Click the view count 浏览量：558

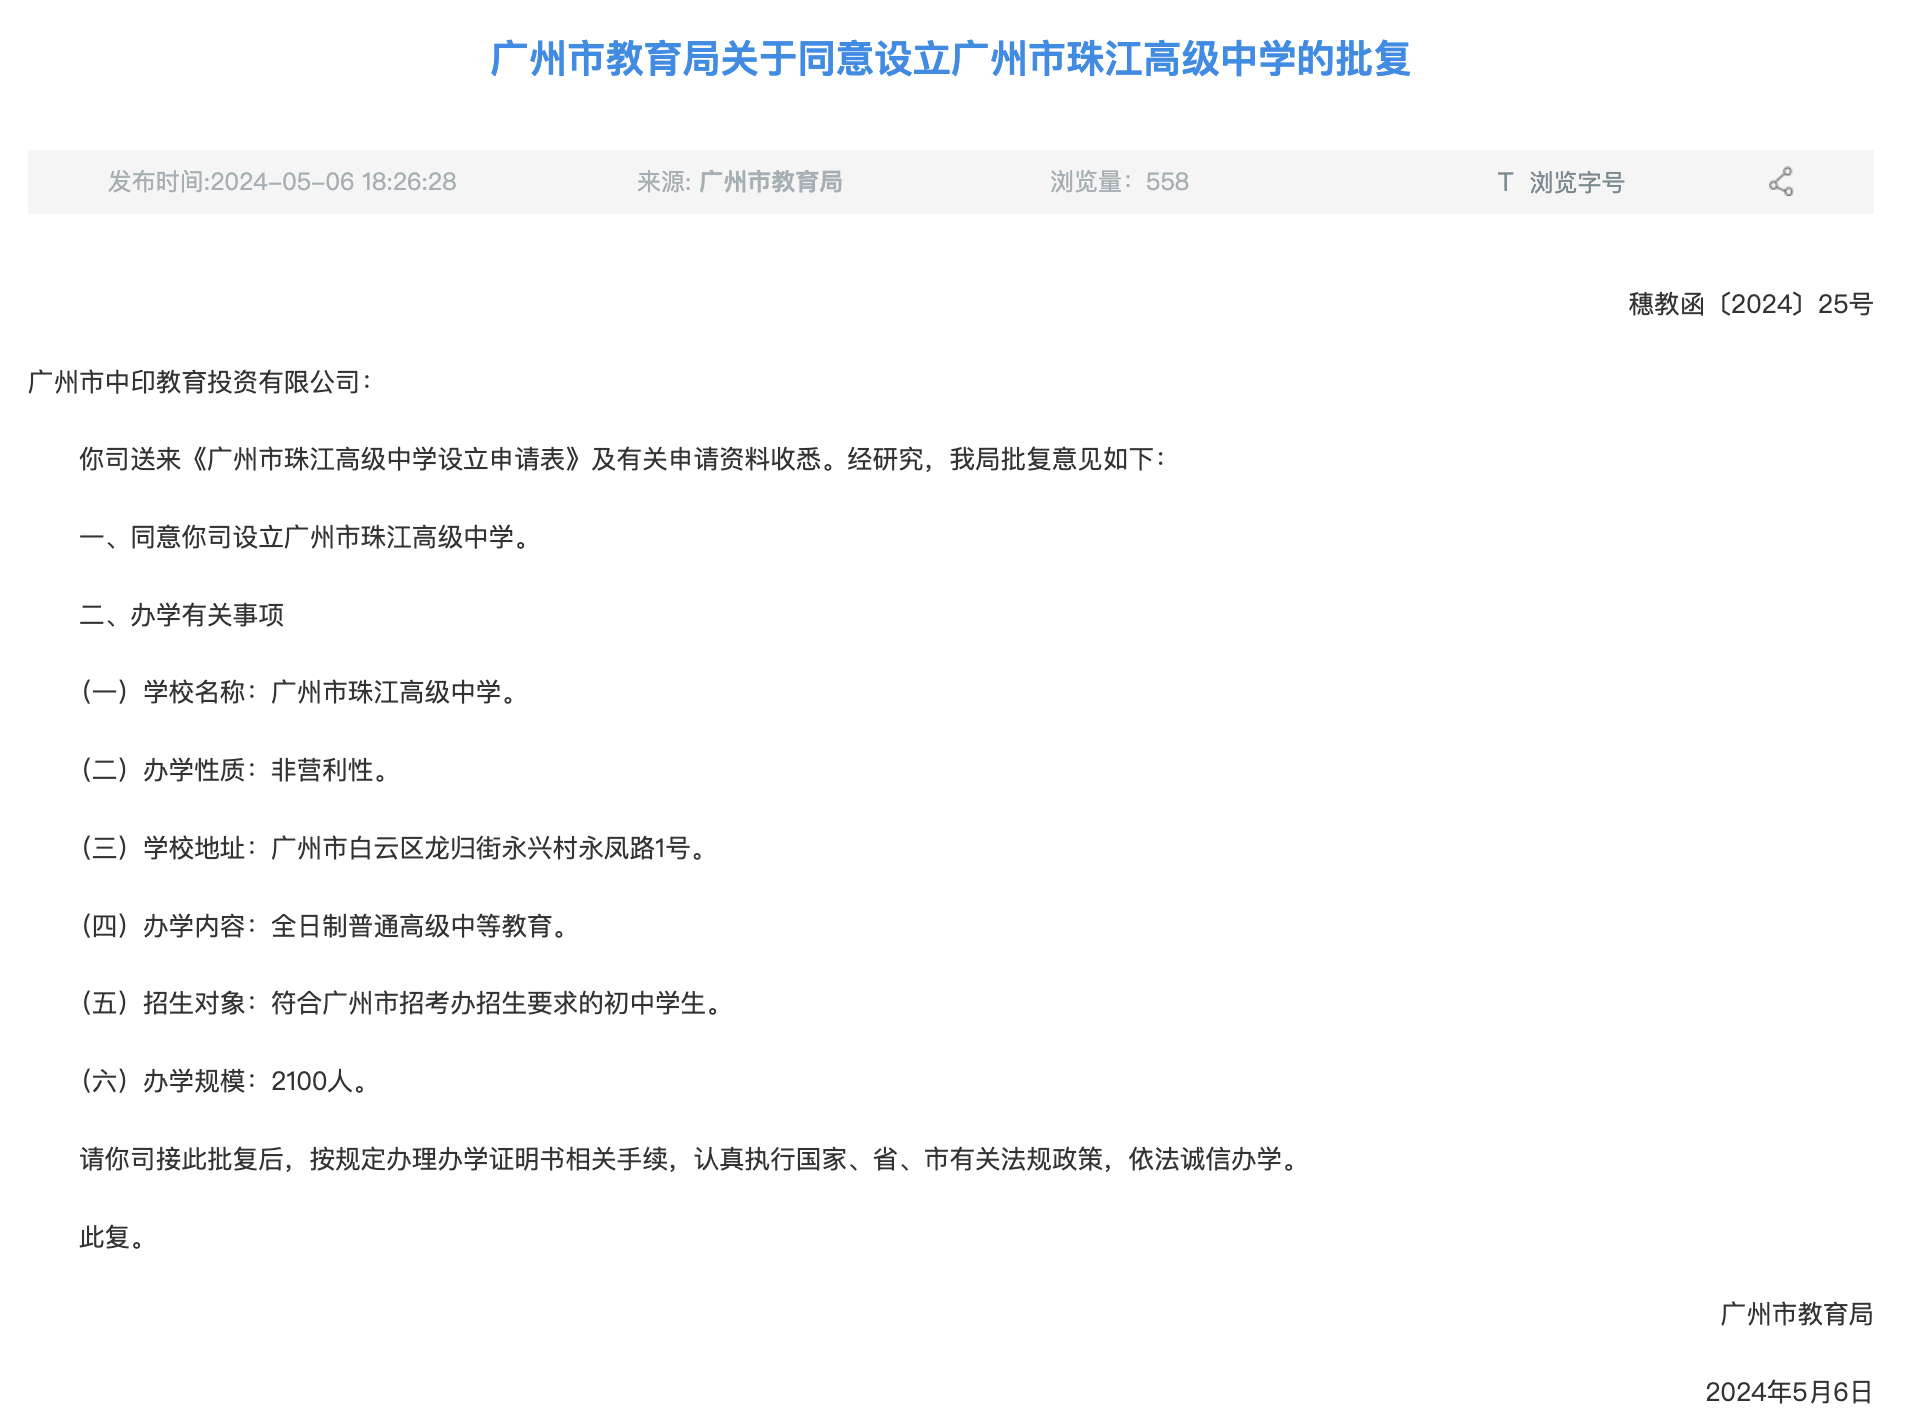tap(1119, 182)
